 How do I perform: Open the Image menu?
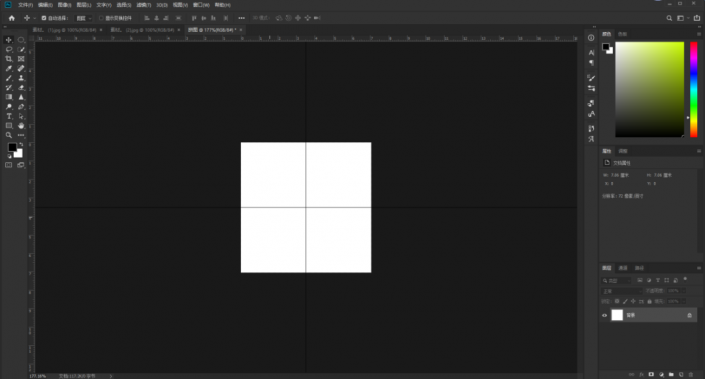coord(64,5)
